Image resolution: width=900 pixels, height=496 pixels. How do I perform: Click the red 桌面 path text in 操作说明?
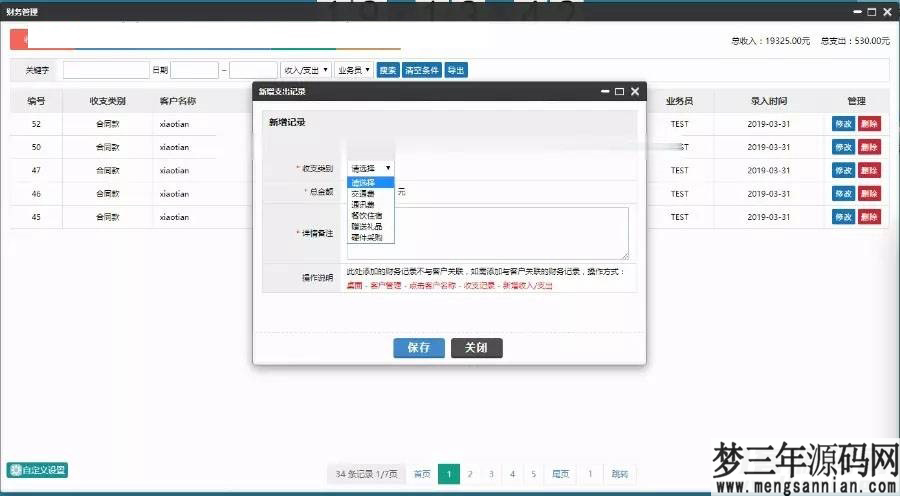(x=354, y=285)
